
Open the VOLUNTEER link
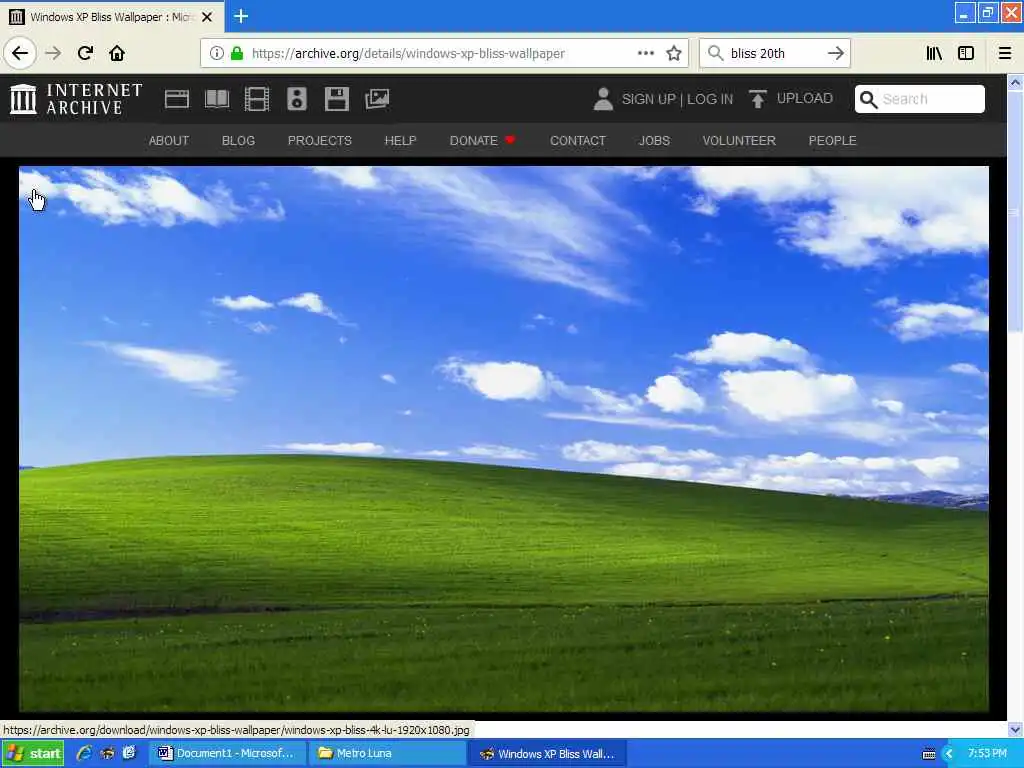(739, 140)
